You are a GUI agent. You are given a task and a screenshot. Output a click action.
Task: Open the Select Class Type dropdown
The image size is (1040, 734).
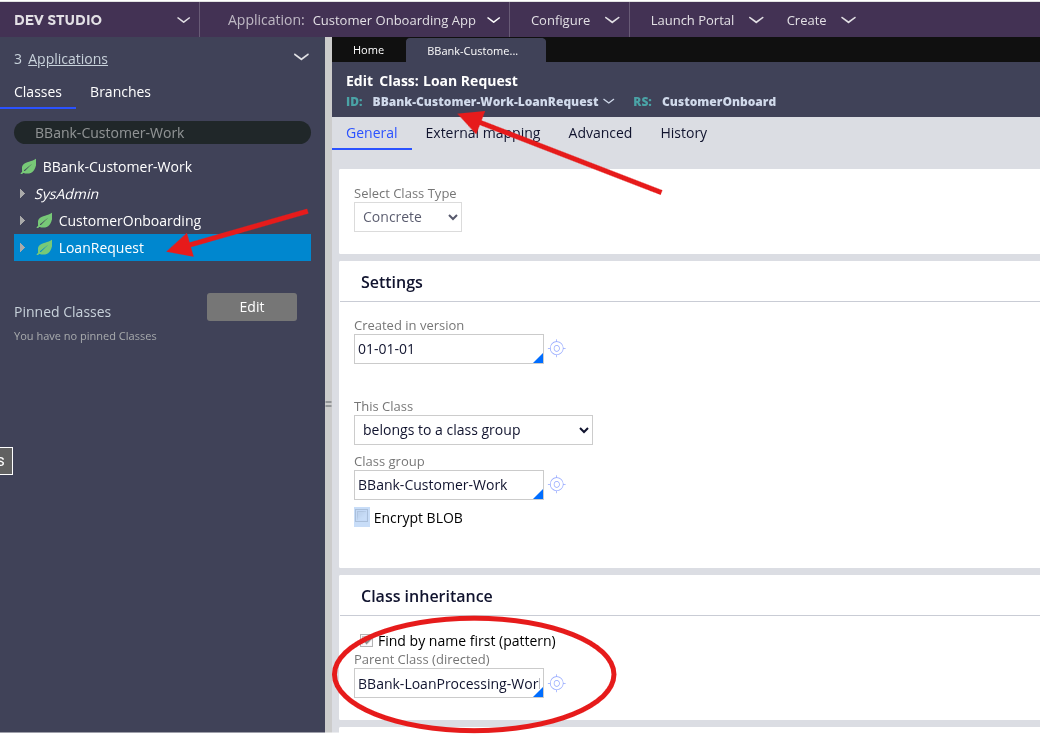[x=408, y=217]
